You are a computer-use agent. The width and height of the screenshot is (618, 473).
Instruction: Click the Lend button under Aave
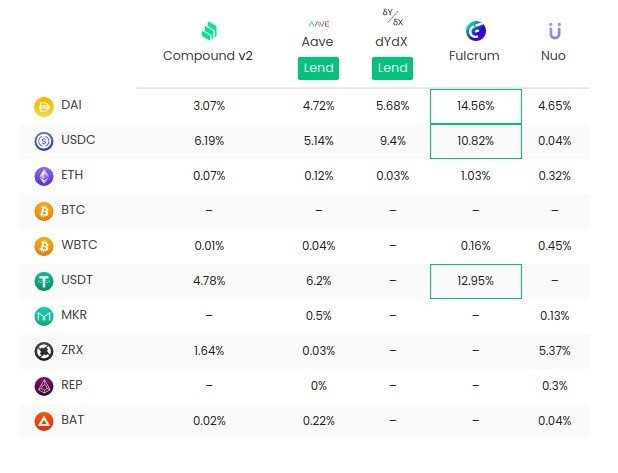[317, 68]
